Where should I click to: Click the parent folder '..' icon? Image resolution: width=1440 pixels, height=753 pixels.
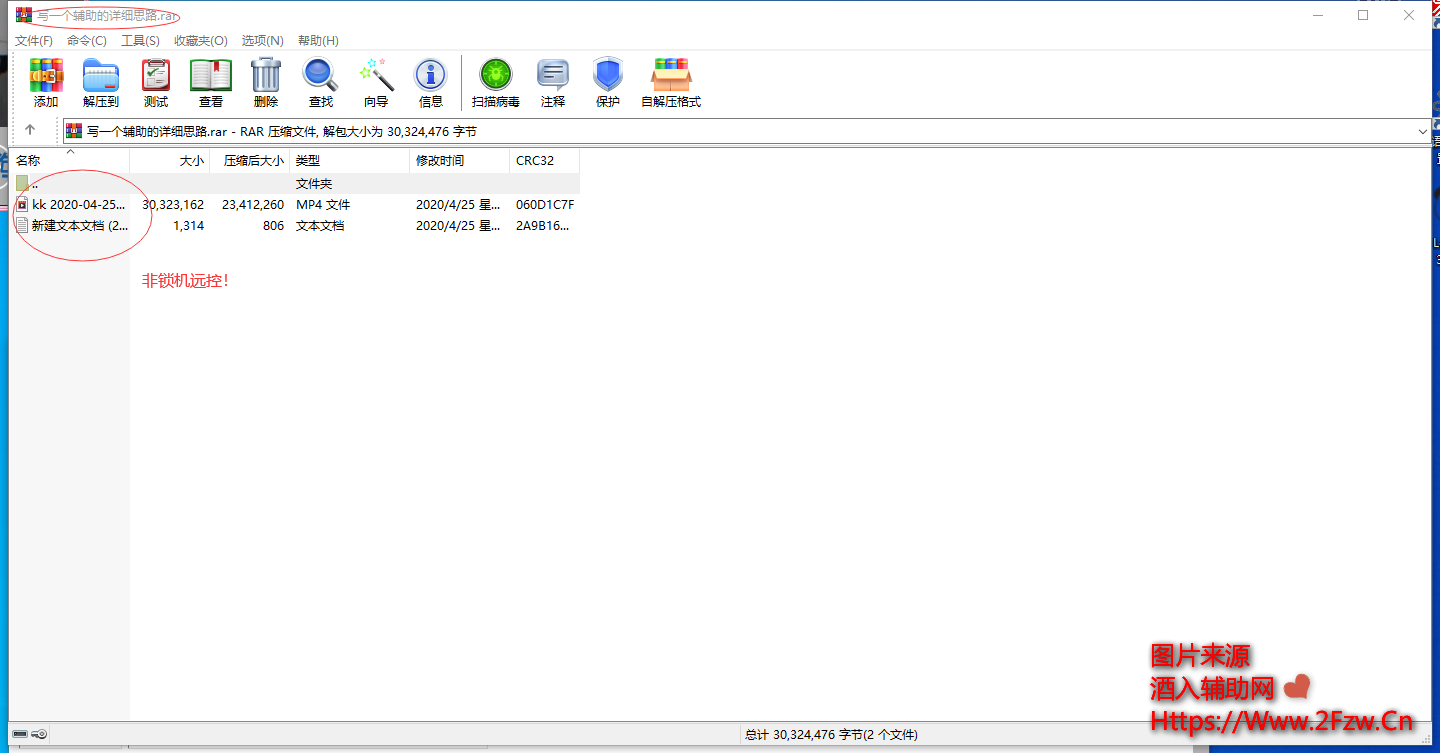(22, 183)
